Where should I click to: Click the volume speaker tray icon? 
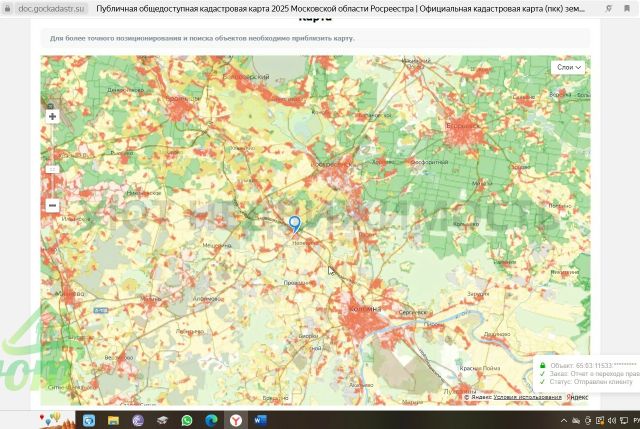(x=612, y=420)
